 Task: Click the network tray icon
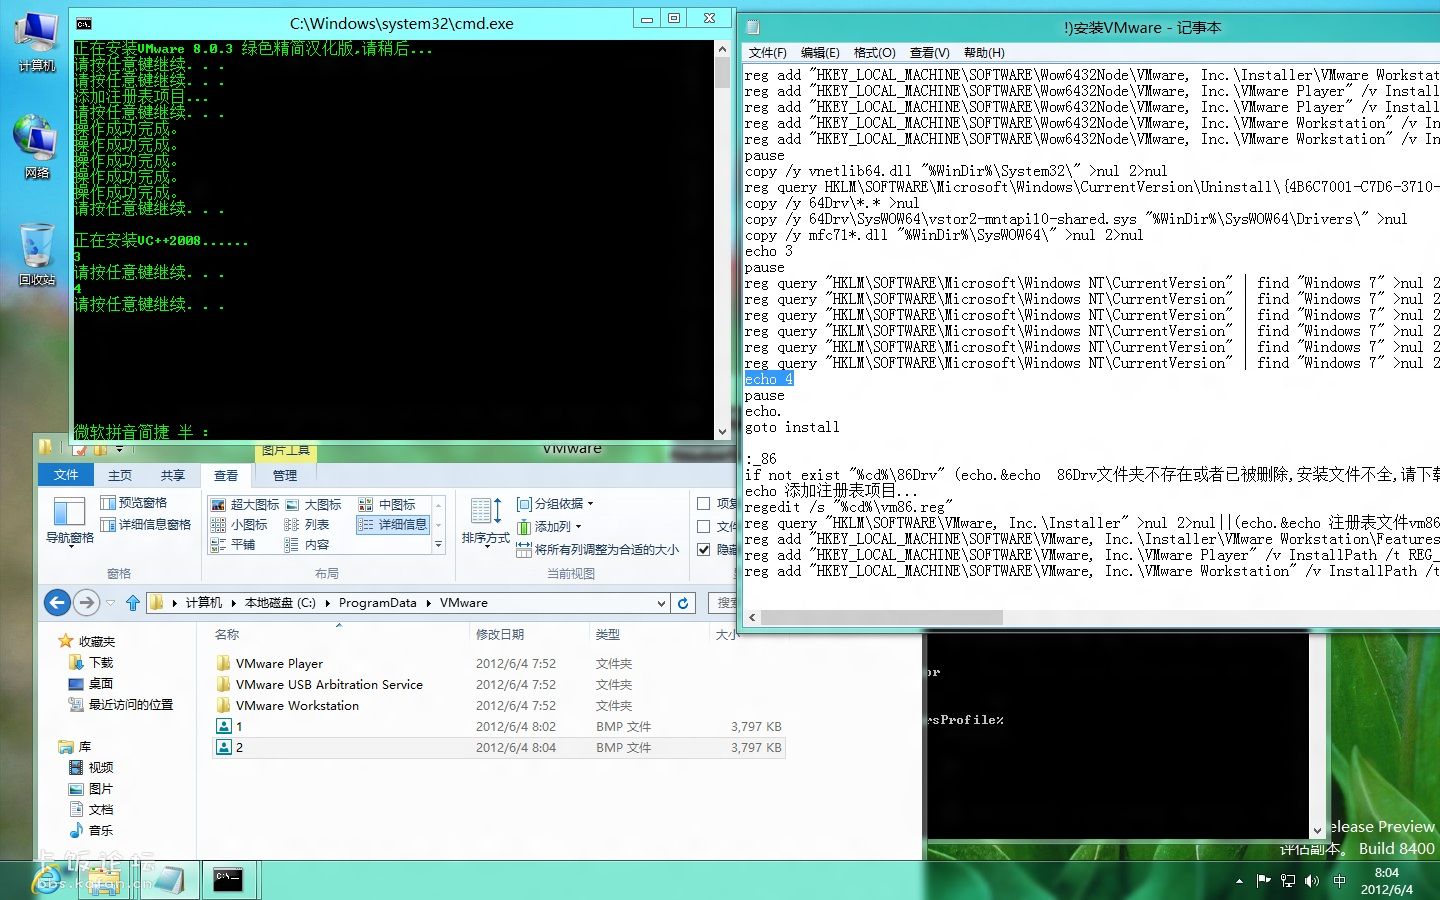click(x=1288, y=881)
